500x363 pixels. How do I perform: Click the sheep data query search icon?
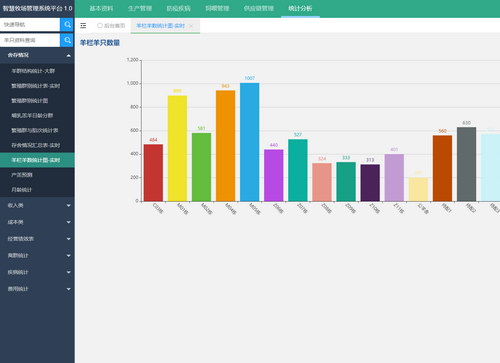click(x=67, y=40)
